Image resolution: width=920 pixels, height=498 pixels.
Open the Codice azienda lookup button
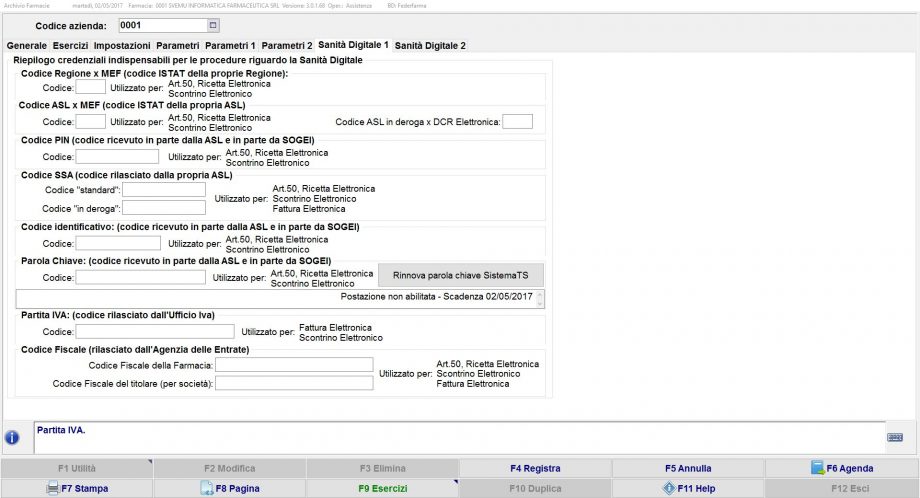pyautogui.click(x=212, y=24)
